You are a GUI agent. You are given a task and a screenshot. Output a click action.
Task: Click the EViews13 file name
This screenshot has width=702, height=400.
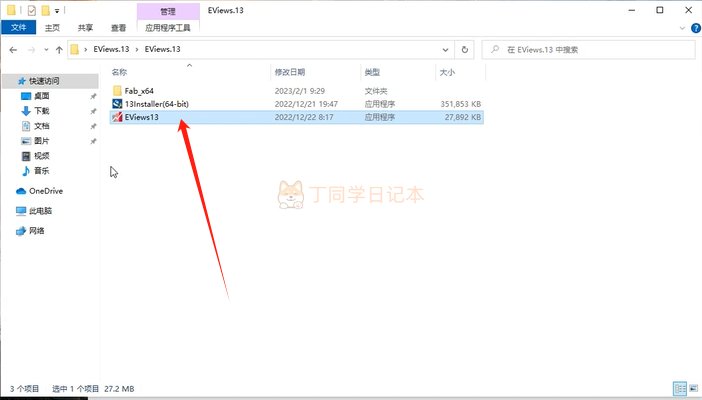point(141,117)
